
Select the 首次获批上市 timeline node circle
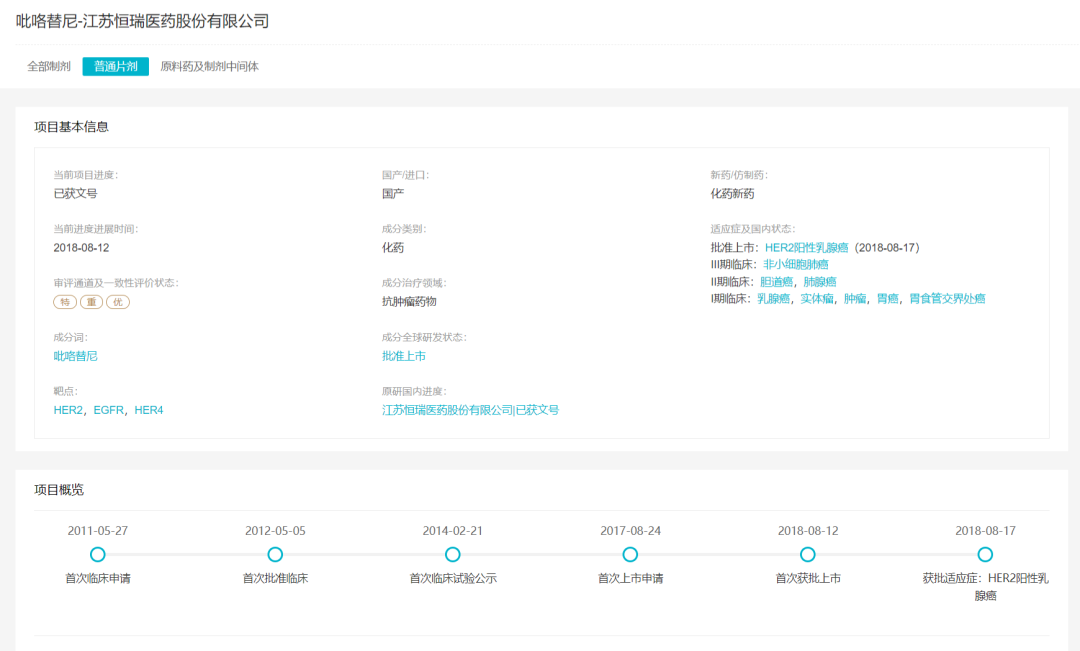808,555
